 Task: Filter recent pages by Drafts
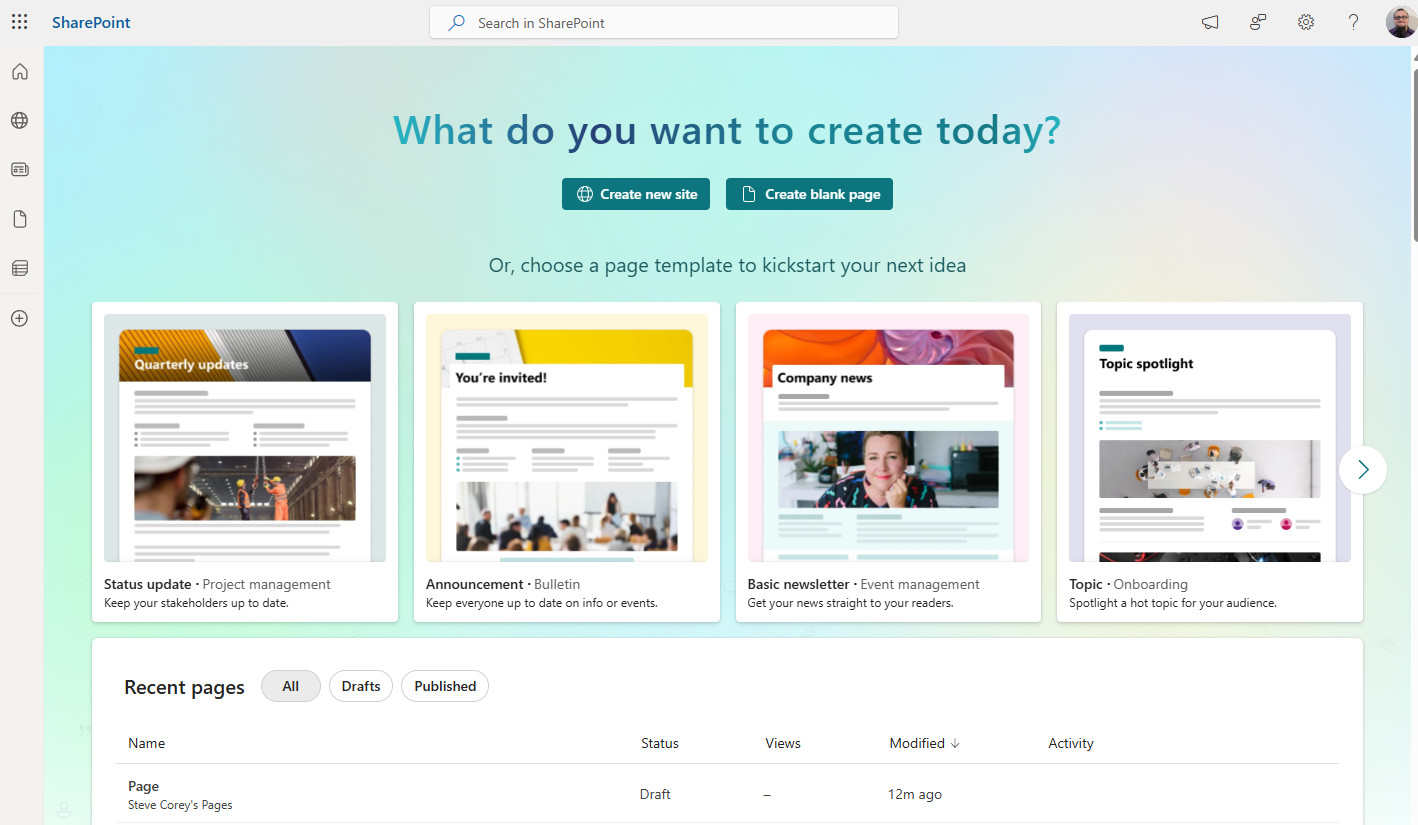(361, 686)
